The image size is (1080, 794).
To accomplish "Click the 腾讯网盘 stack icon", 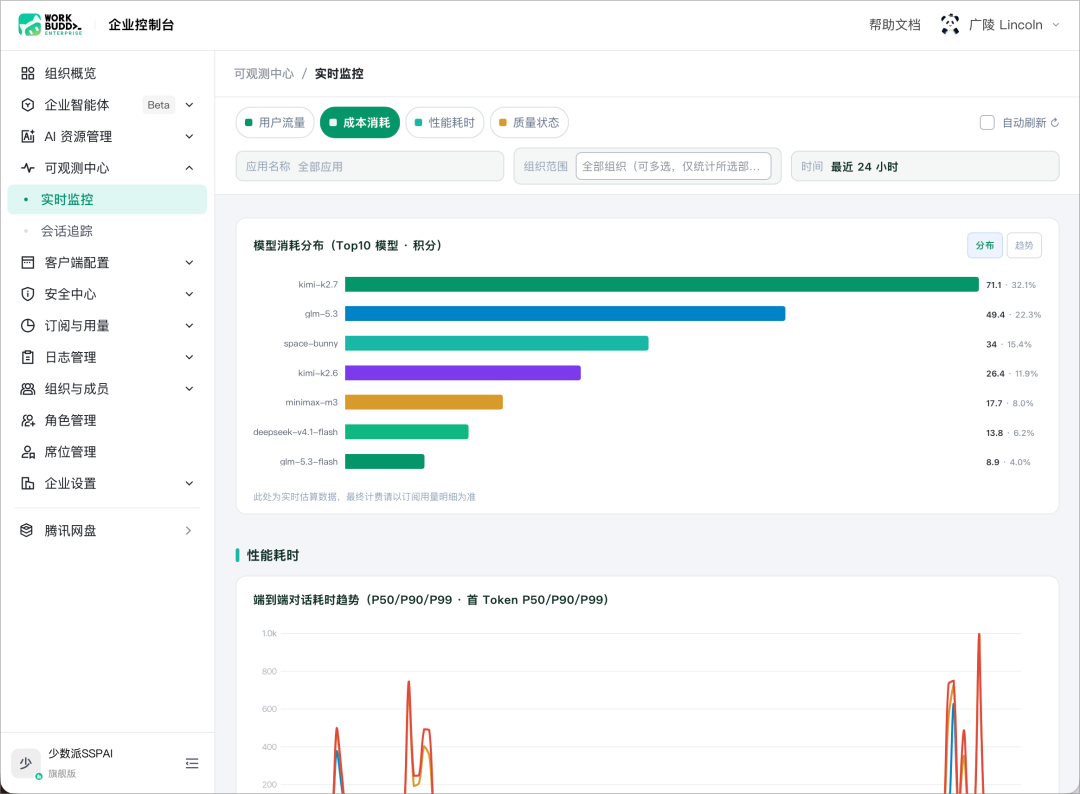I will coord(26,530).
